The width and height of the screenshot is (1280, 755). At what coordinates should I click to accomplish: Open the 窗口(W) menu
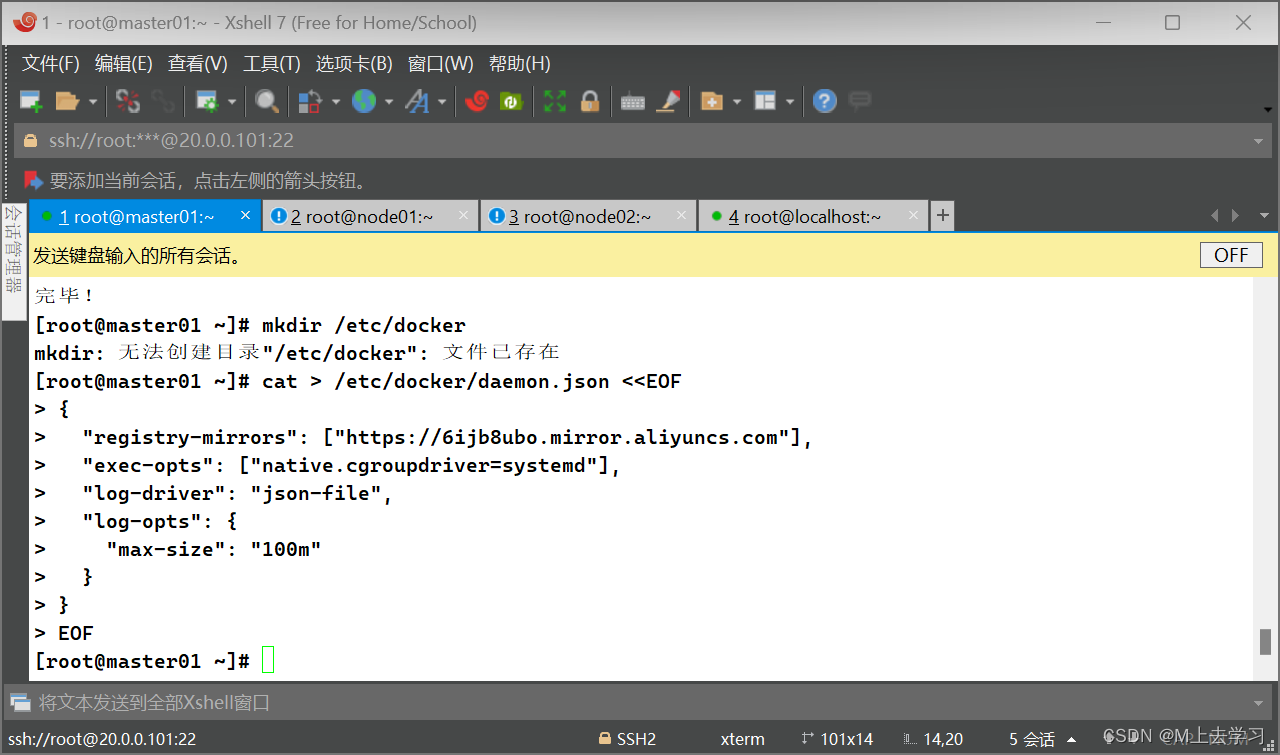[441, 64]
